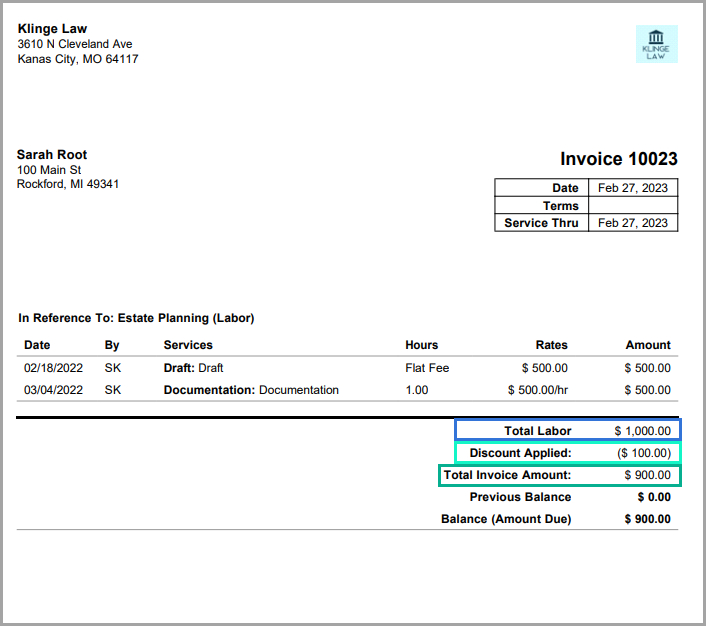706x626 pixels.
Task: Click the 02/18/2022 entry date
Action: click(x=52, y=368)
